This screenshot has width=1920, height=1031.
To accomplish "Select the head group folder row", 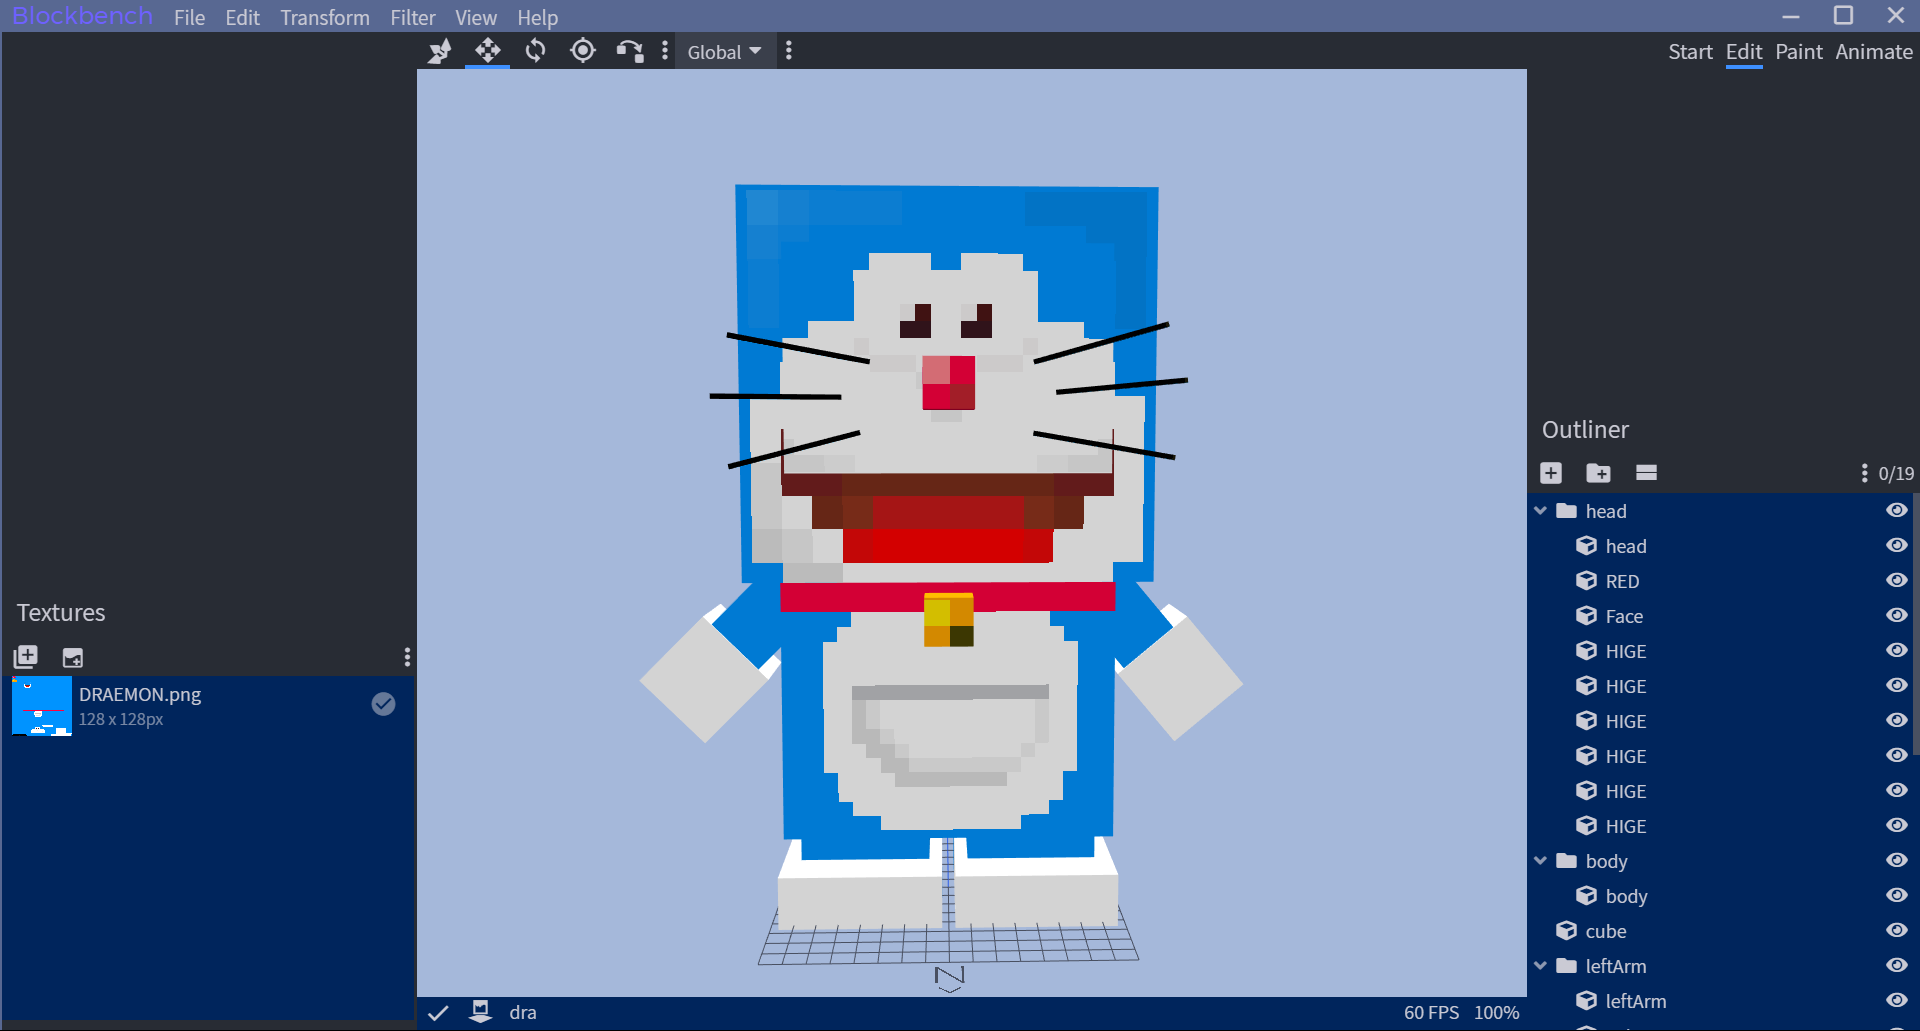I will tap(1720, 511).
